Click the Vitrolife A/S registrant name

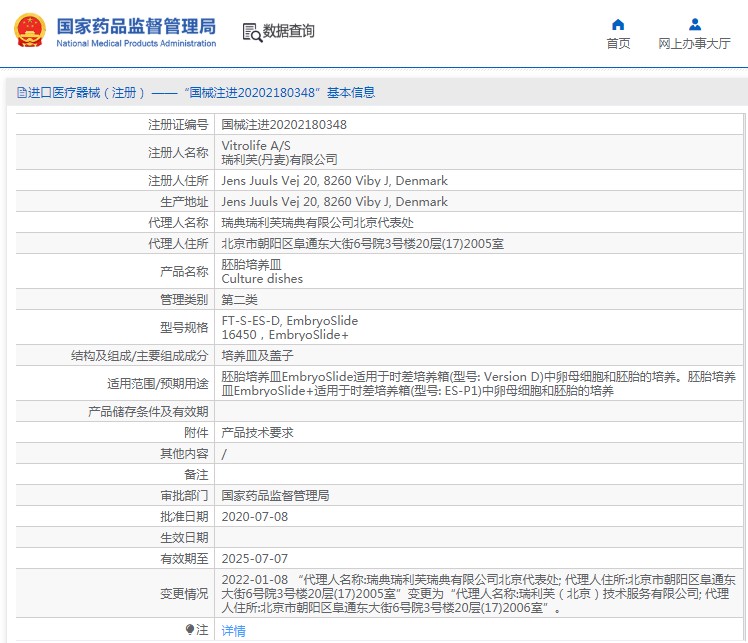click(x=256, y=145)
